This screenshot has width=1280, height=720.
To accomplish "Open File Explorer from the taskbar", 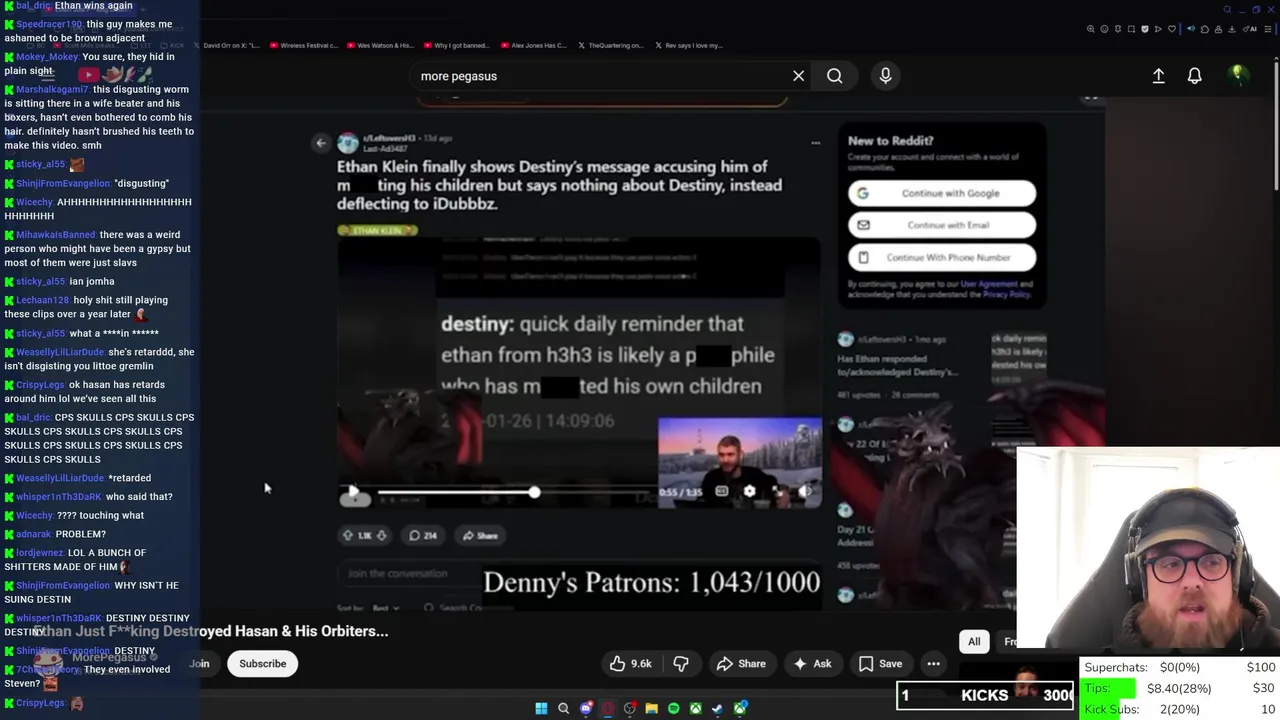I will pos(651,708).
